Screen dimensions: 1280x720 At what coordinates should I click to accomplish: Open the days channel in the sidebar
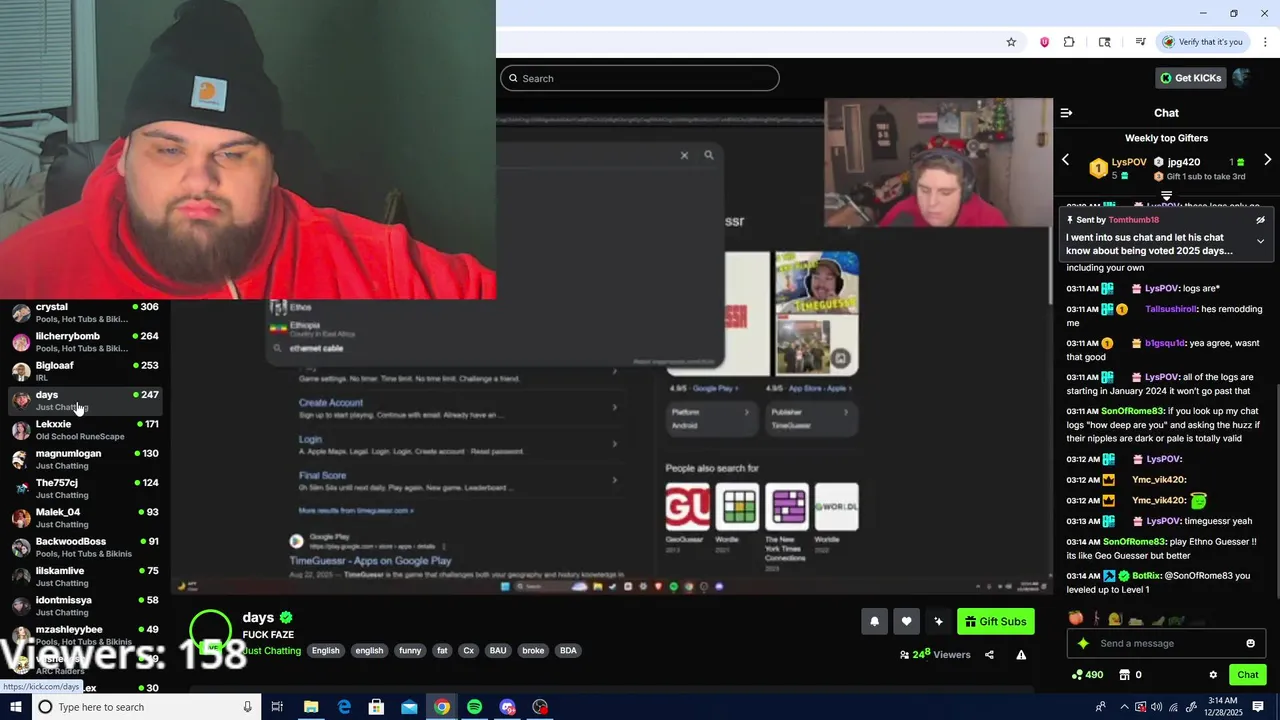(x=84, y=400)
